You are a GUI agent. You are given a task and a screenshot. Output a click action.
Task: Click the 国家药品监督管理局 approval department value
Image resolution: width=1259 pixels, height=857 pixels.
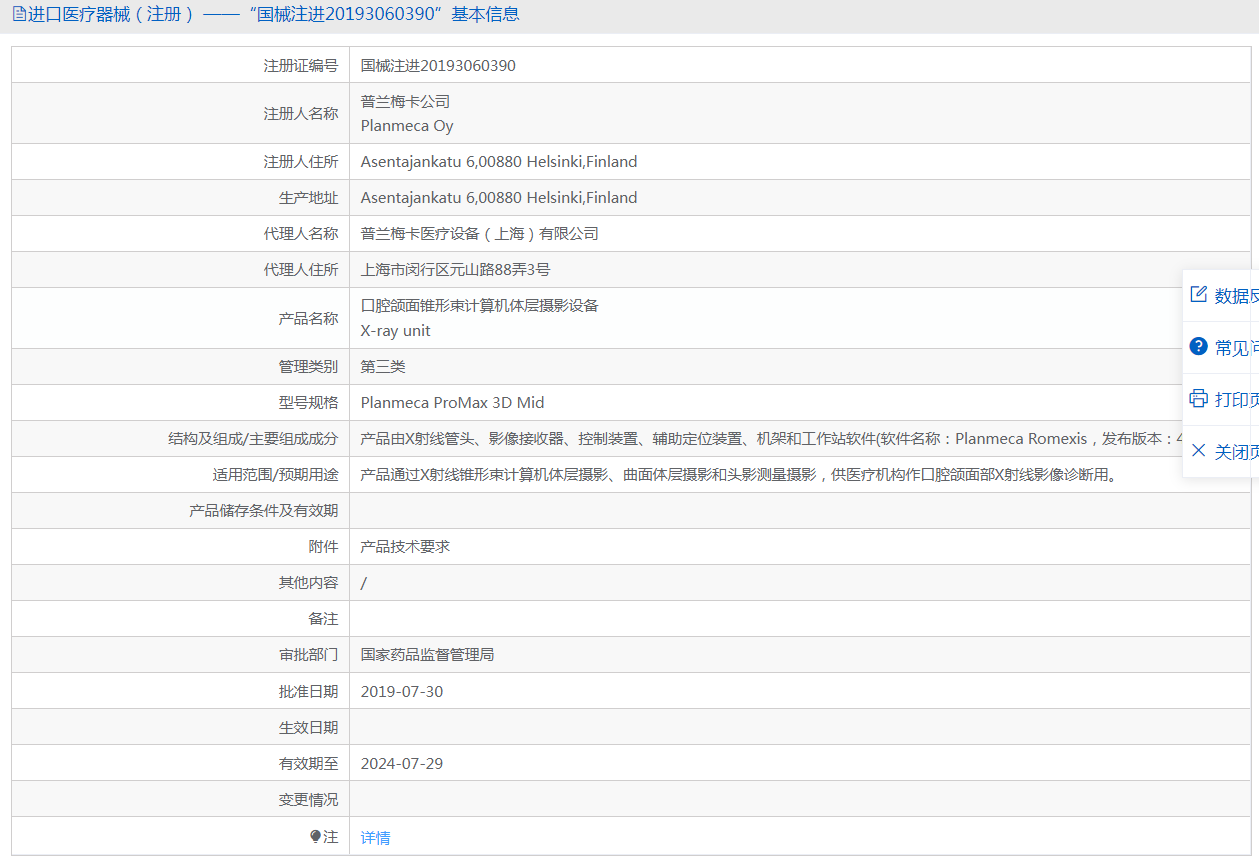428,655
